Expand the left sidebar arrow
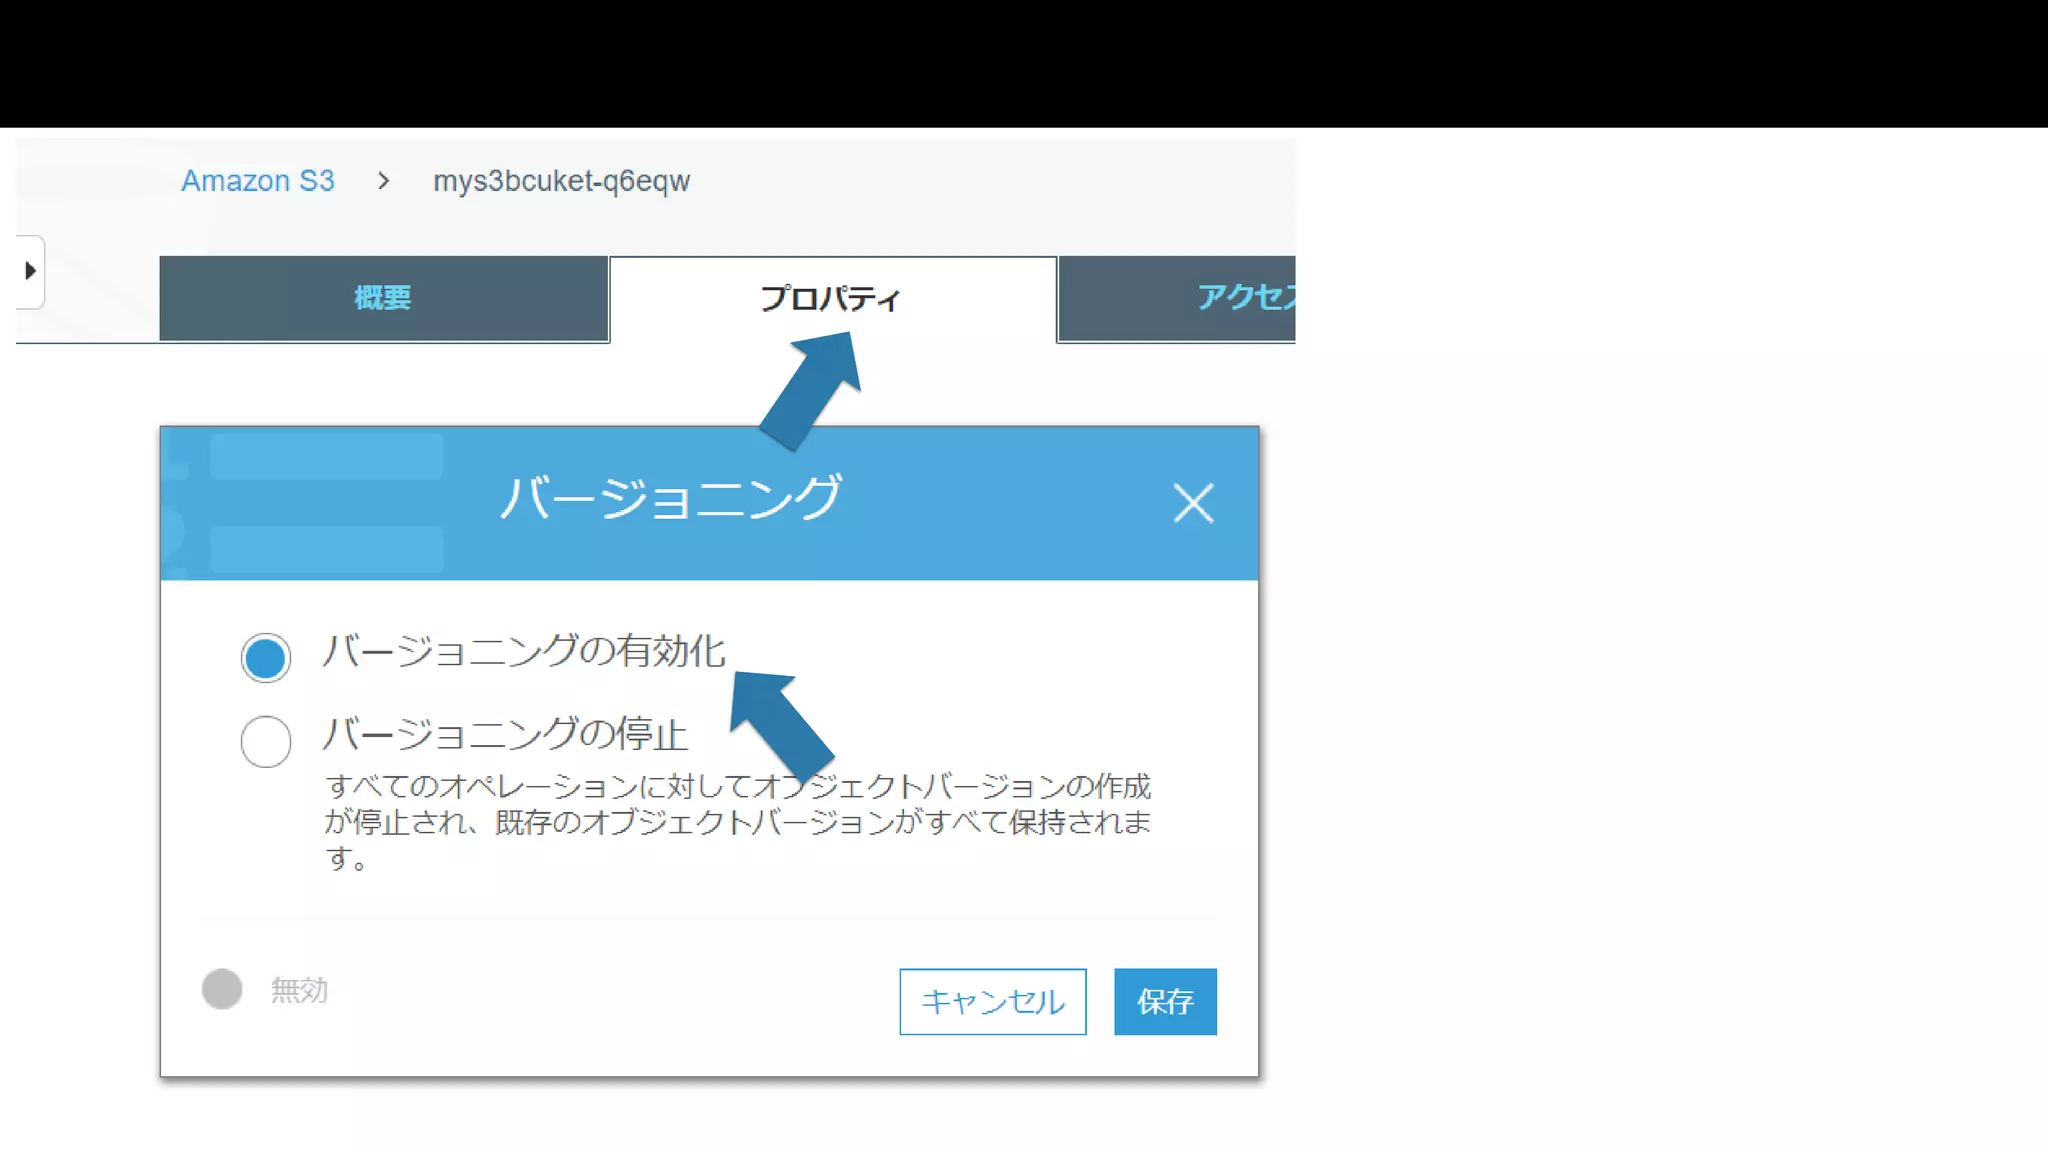This screenshot has width=2048, height=1152. (x=30, y=271)
